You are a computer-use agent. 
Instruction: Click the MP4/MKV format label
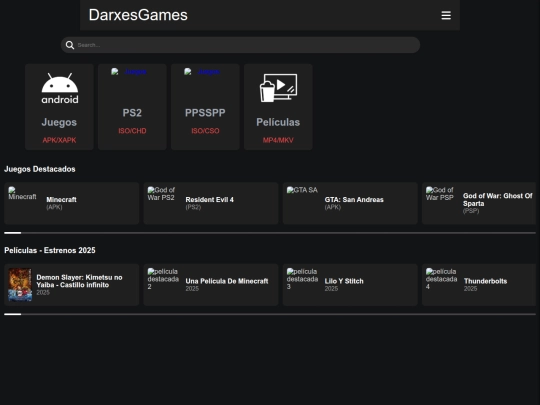click(278, 140)
